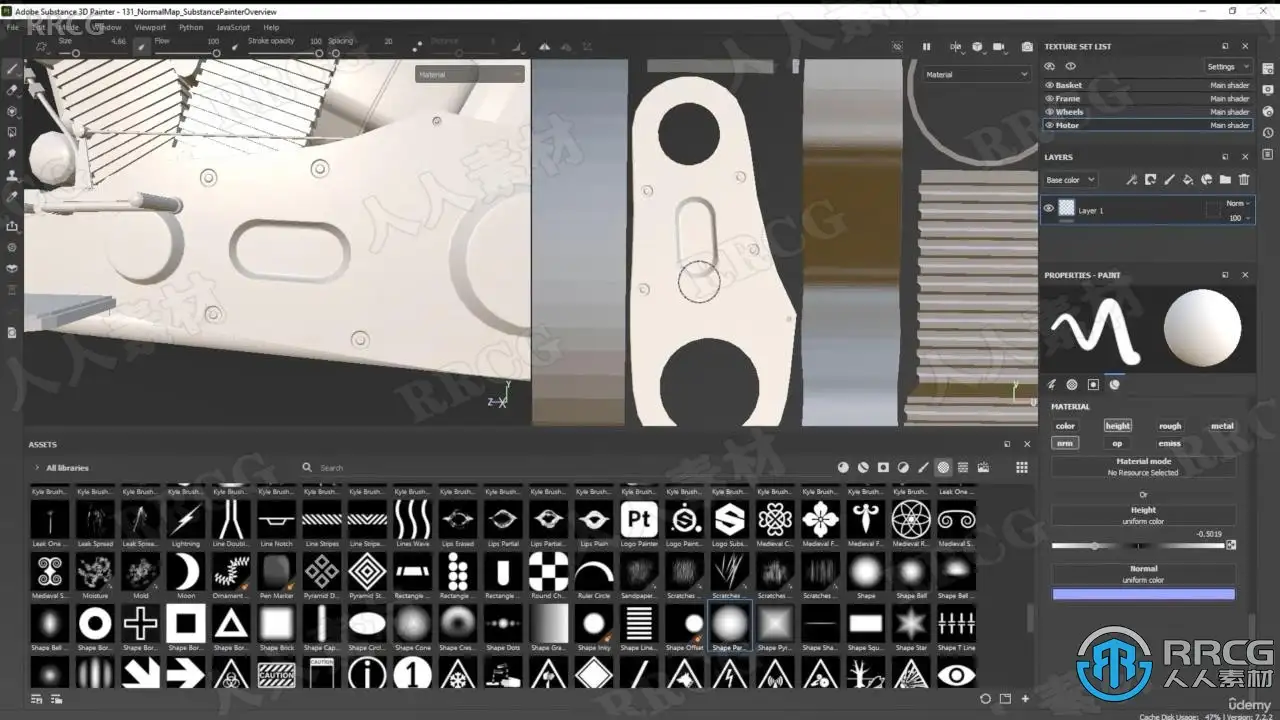This screenshot has height=720, width=1280.
Task: Toggle visibility of Frame texture set
Action: coord(1050,98)
